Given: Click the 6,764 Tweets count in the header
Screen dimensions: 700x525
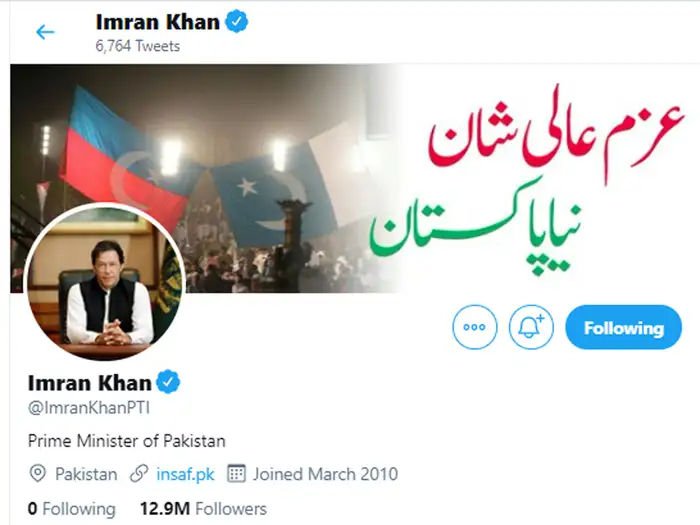Looking at the screenshot, I should pos(138,46).
